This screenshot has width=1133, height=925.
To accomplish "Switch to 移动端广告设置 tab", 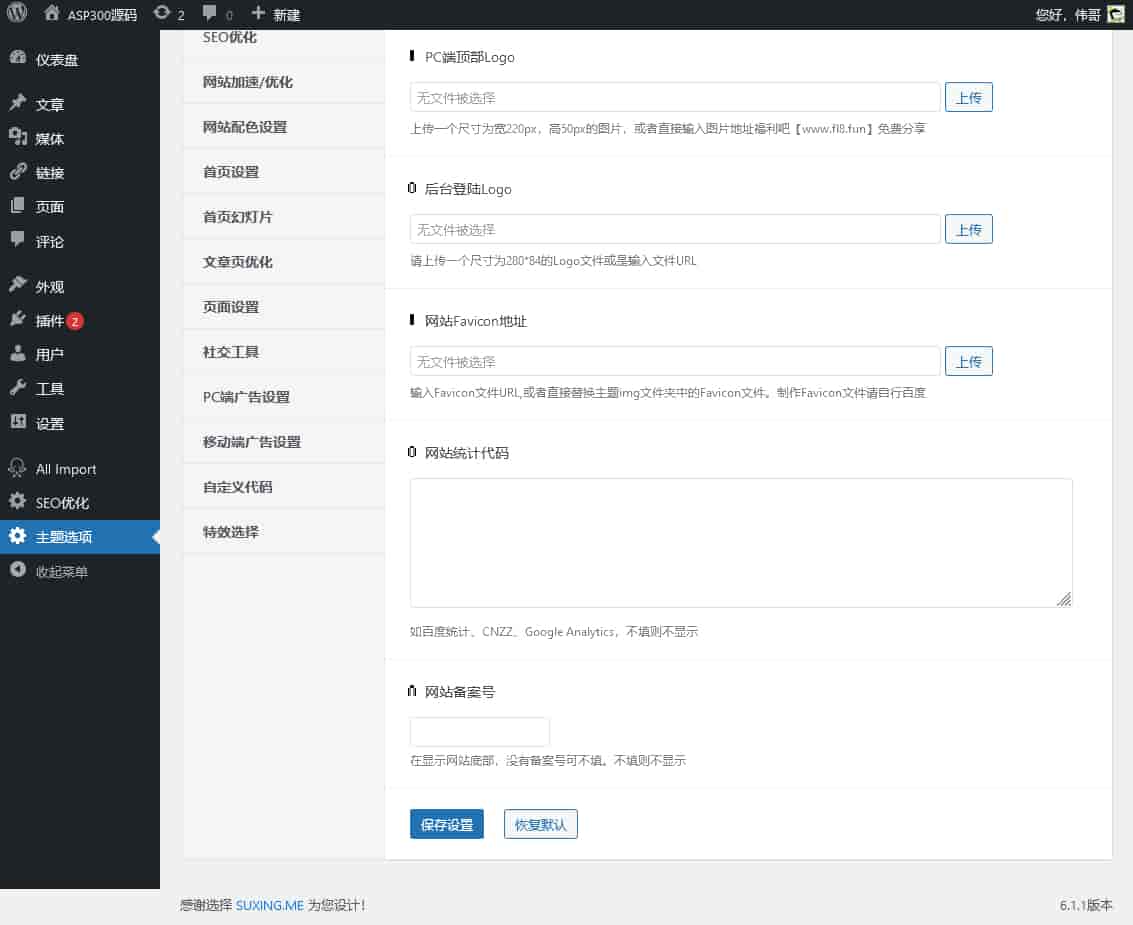I will [283, 442].
